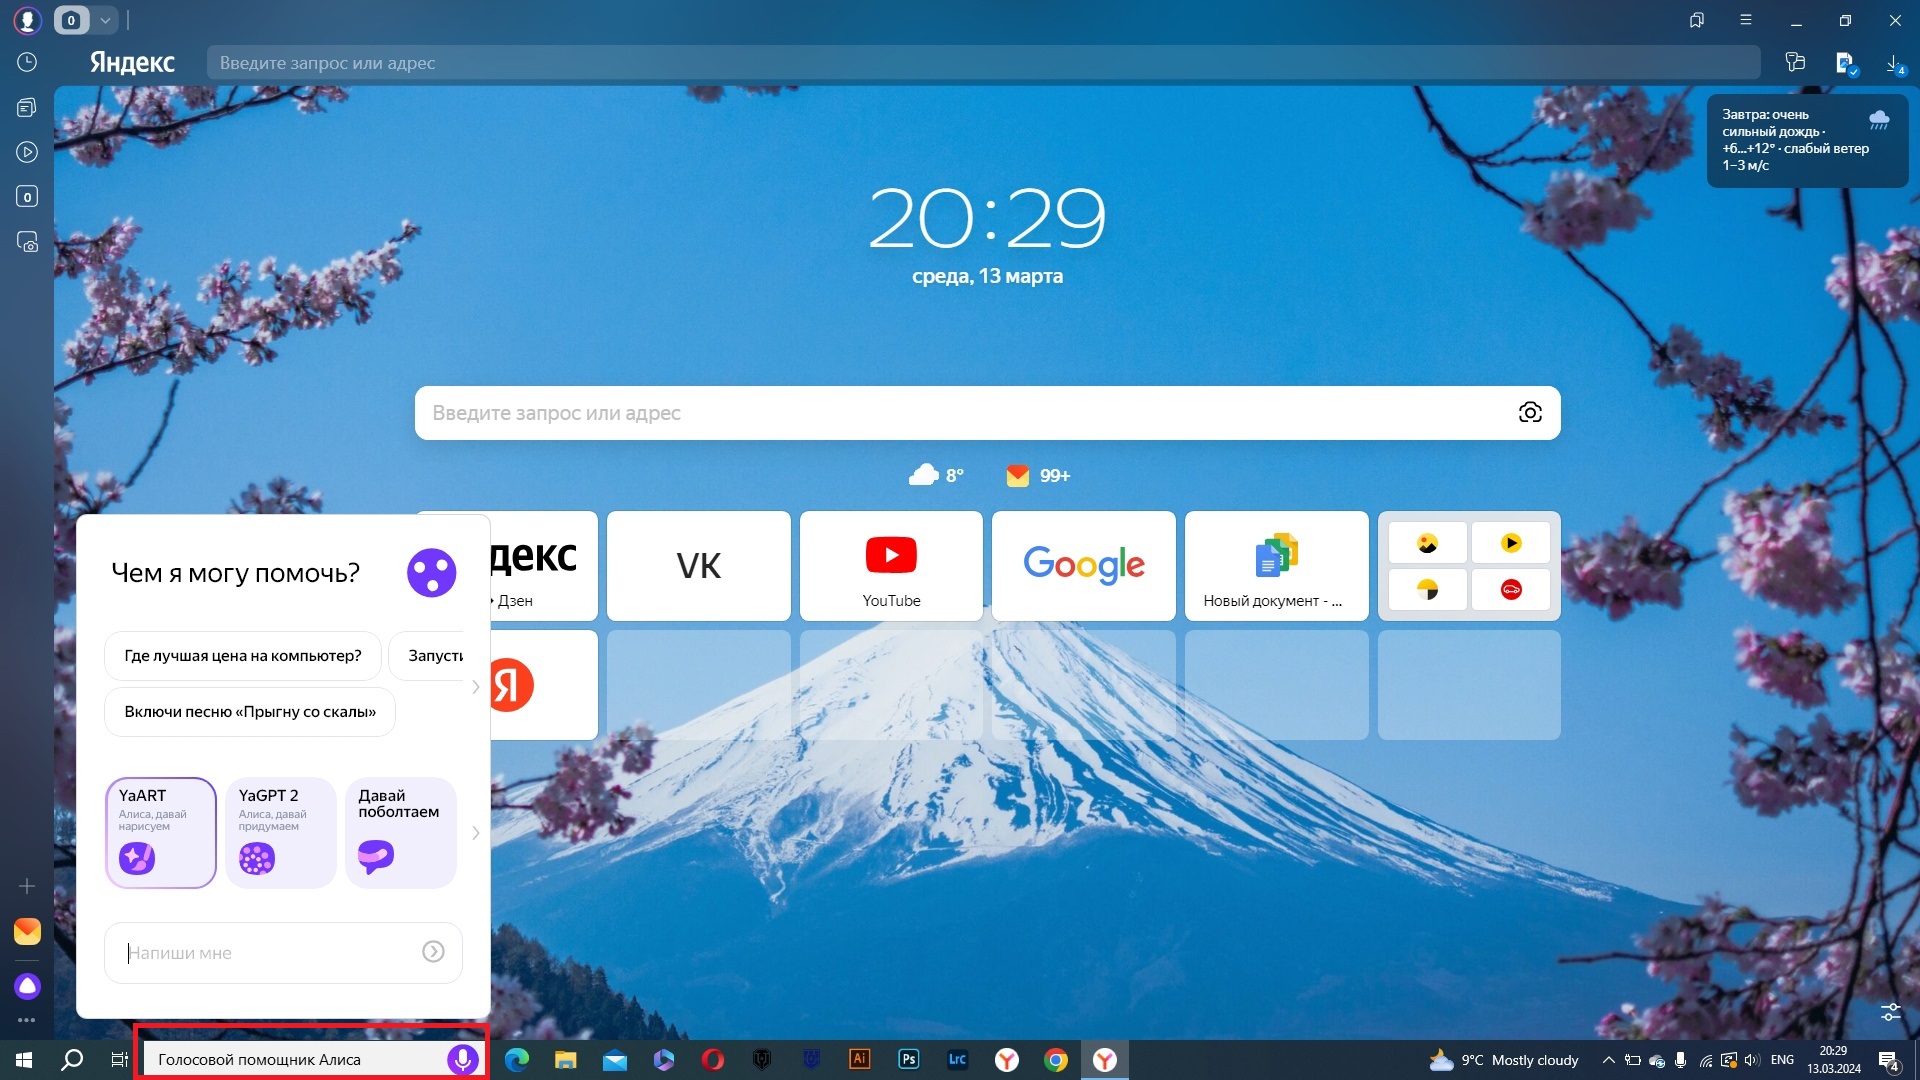The image size is (1920, 1080).
Task: Add a new sidebar app with the plus icon
Action: click(x=27, y=886)
